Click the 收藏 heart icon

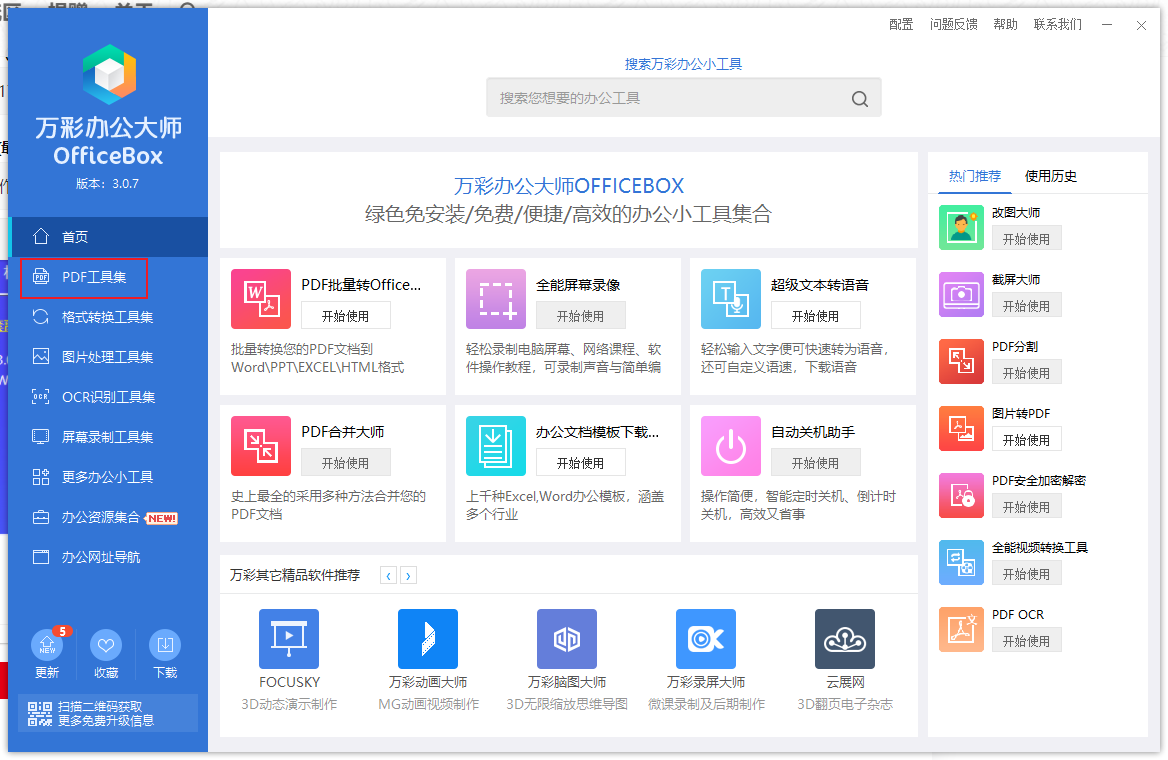point(106,645)
